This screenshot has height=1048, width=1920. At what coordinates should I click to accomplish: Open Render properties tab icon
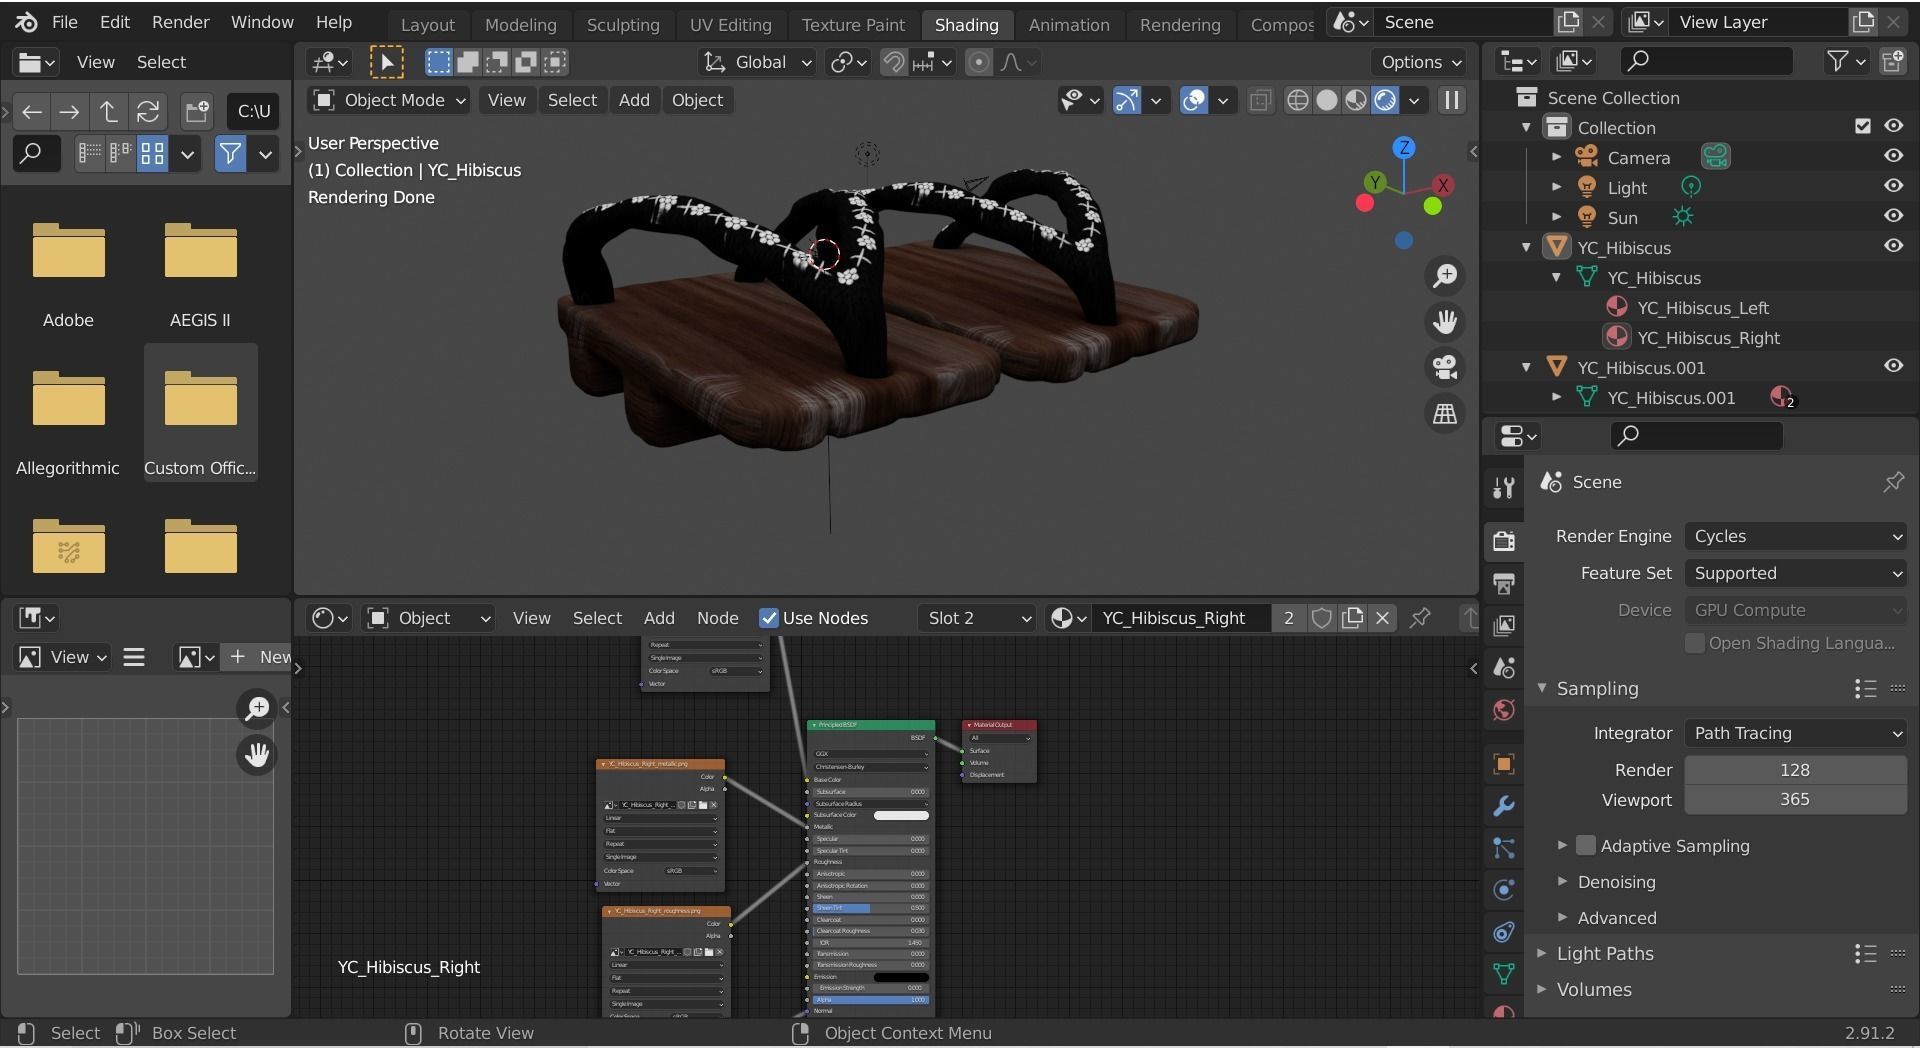[x=1503, y=541]
